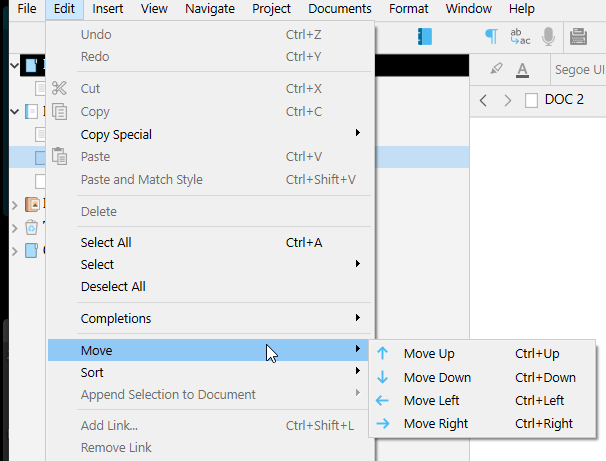Image resolution: width=606 pixels, height=461 pixels.
Task: Toggle the show invisibles pilcrow icon
Action: 491,37
